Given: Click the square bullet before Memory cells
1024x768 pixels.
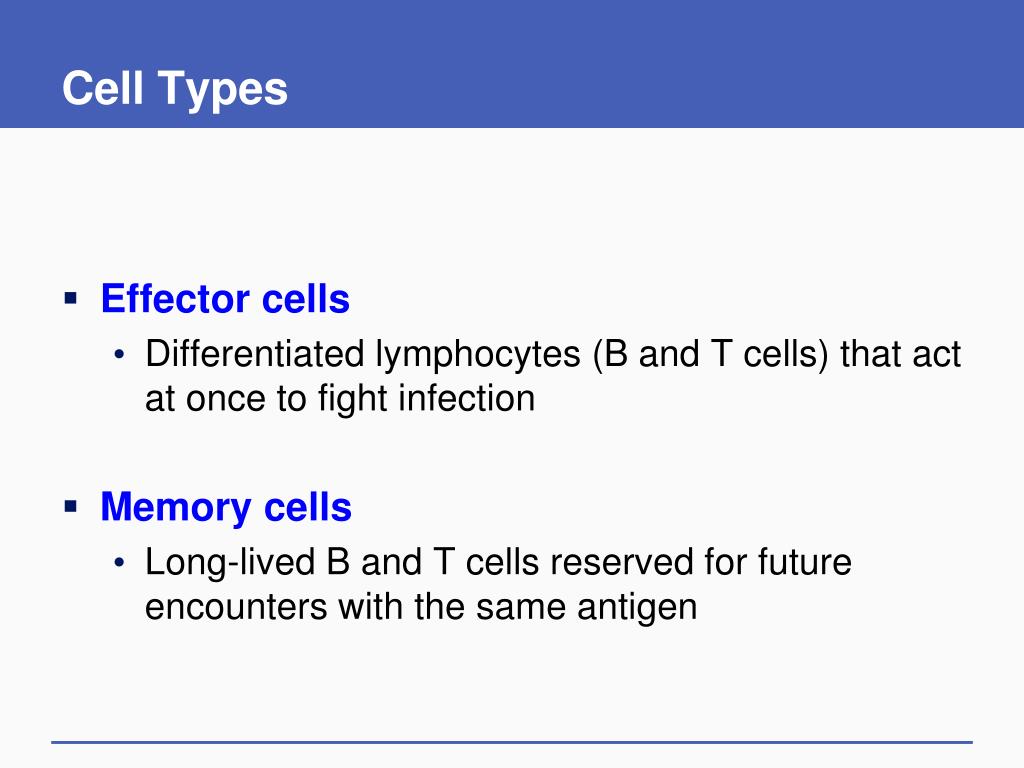Looking at the screenshot, I should [x=71, y=507].
